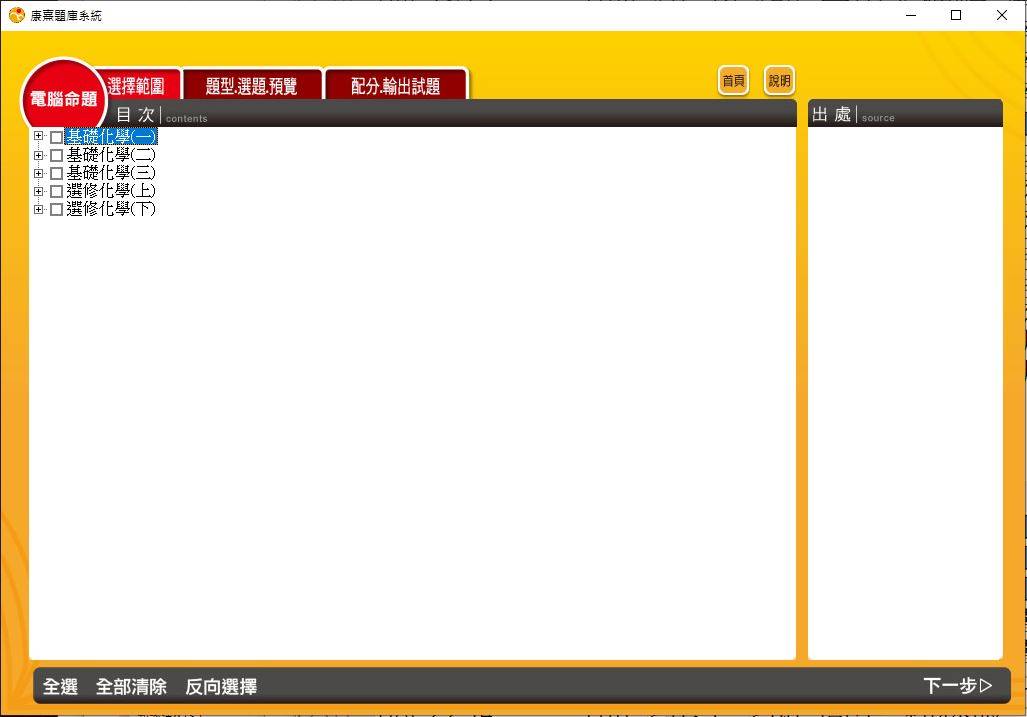Screen dimensions: 1027x717
Task: Check the 基礎化學(三) checkbox
Action: (56, 173)
